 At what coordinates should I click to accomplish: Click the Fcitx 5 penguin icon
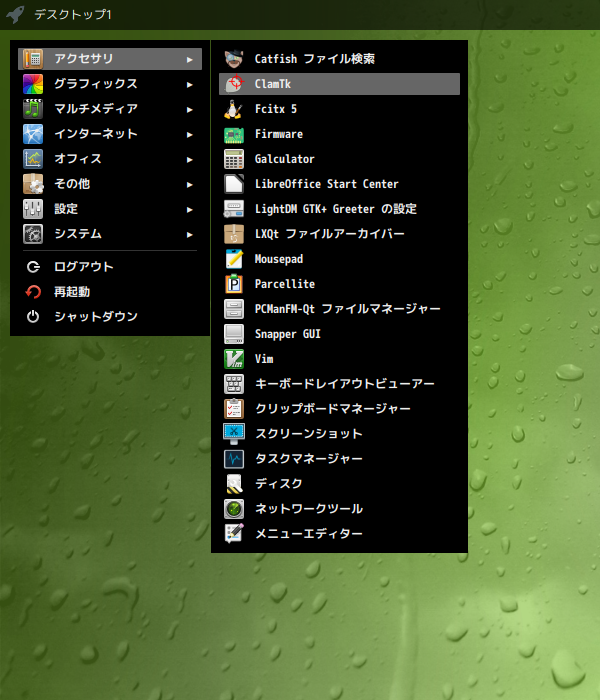(x=234, y=109)
